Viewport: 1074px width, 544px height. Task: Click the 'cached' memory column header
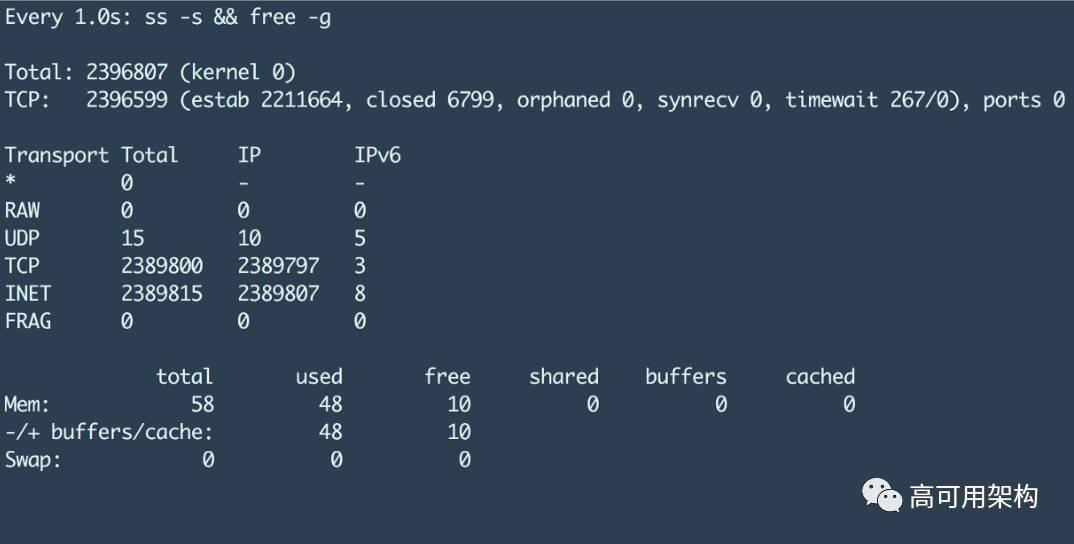pos(821,376)
